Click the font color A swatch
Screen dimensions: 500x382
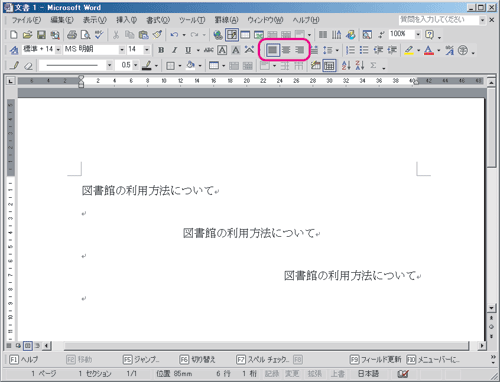429,50
